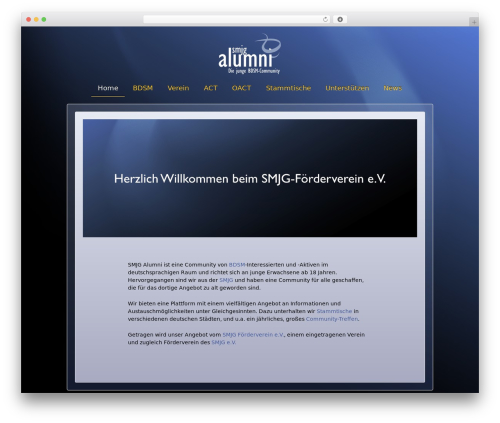Click the Herzlich Willkommen banner heading
This screenshot has width=500, height=423.
point(250,179)
